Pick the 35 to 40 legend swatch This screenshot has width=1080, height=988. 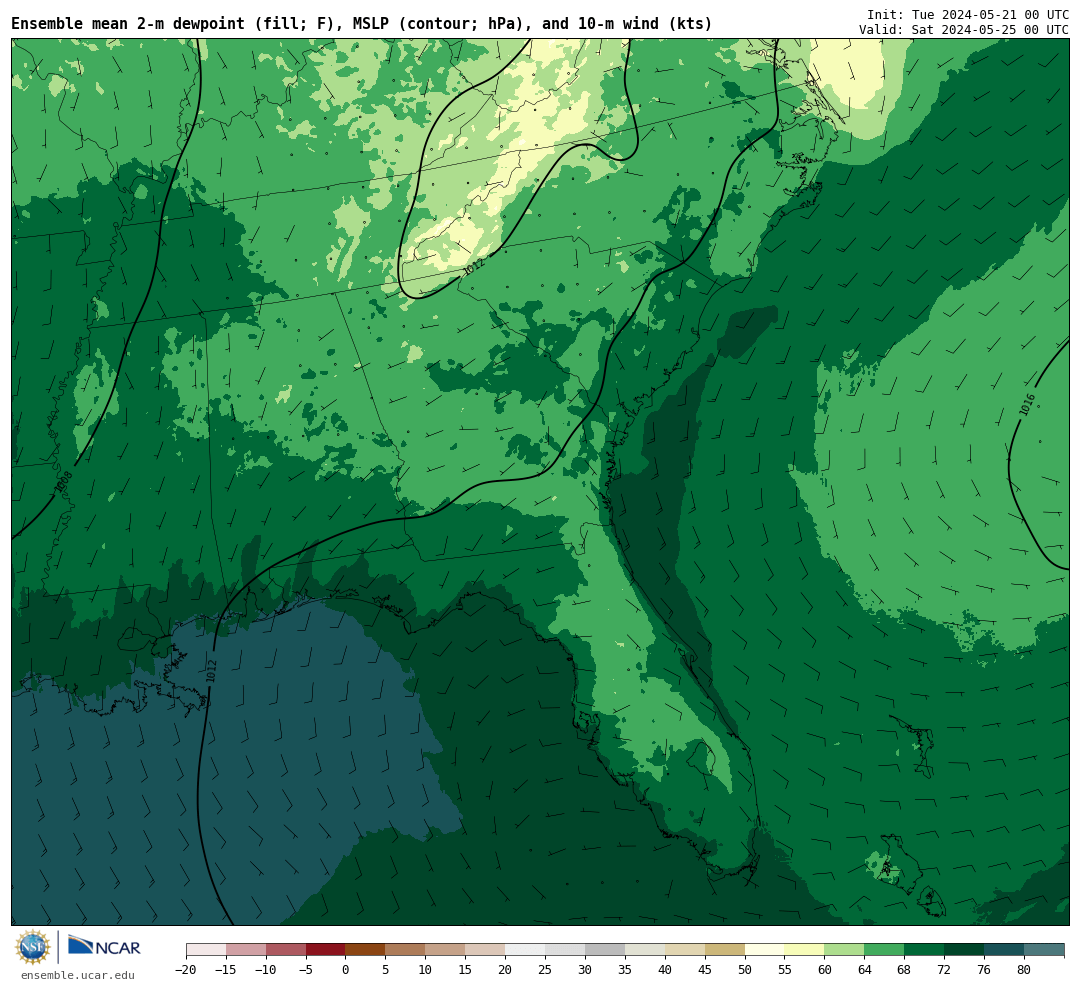(645, 950)
